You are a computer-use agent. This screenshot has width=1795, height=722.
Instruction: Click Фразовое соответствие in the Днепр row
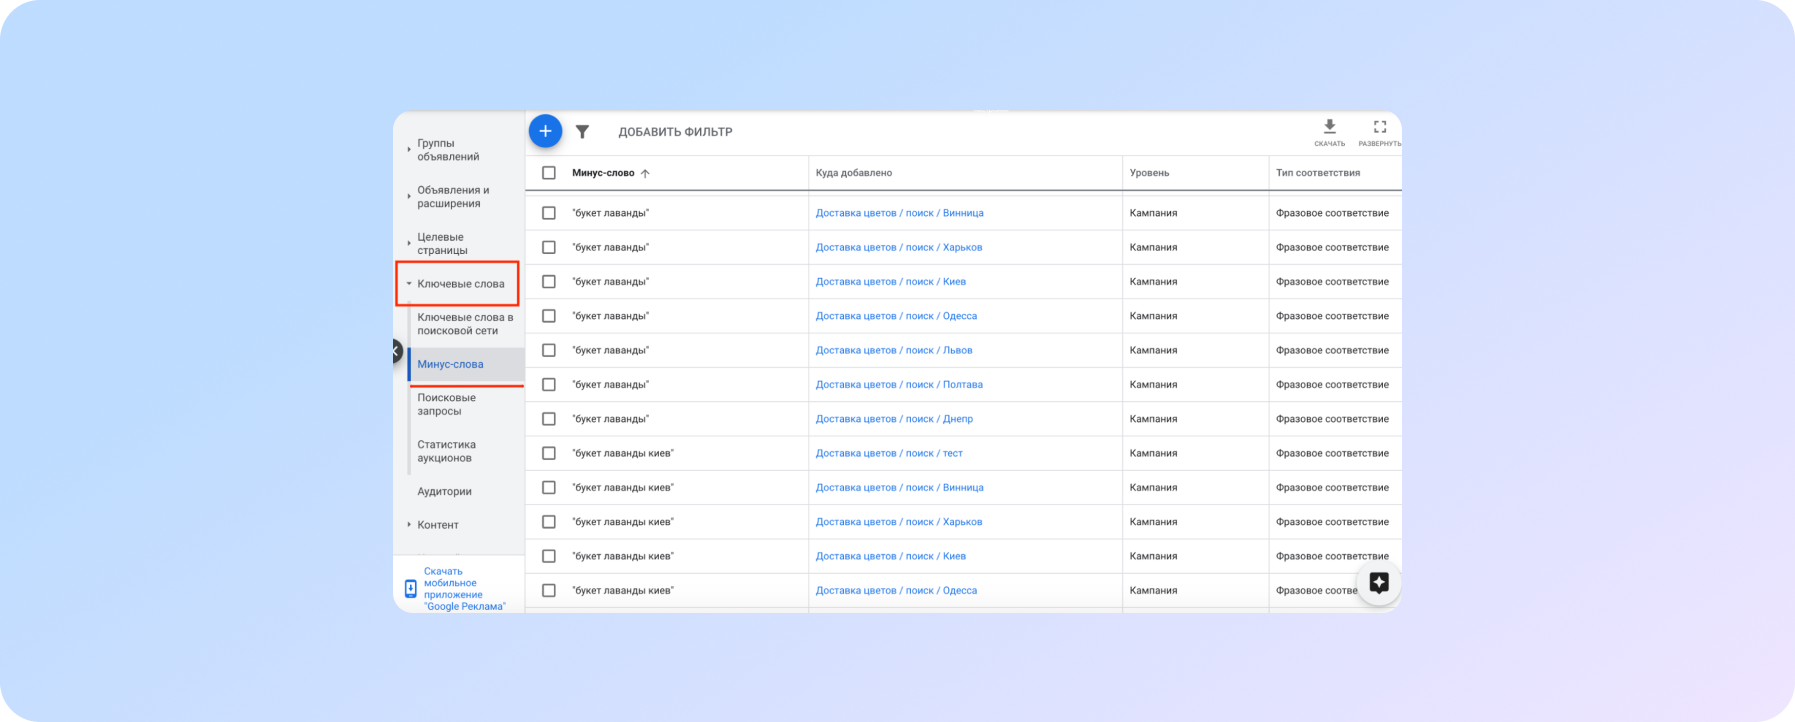(1332, 419)
